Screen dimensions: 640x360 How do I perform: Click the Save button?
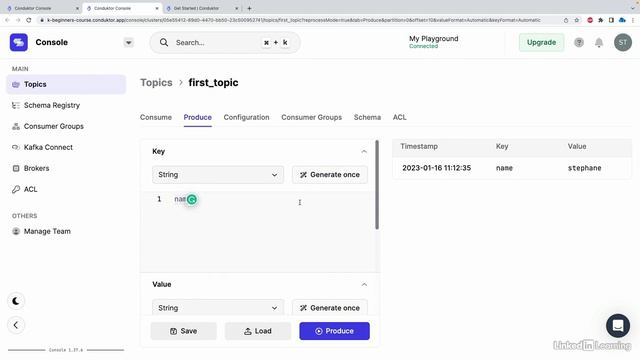pyautogui.click(x=184, y=331)
